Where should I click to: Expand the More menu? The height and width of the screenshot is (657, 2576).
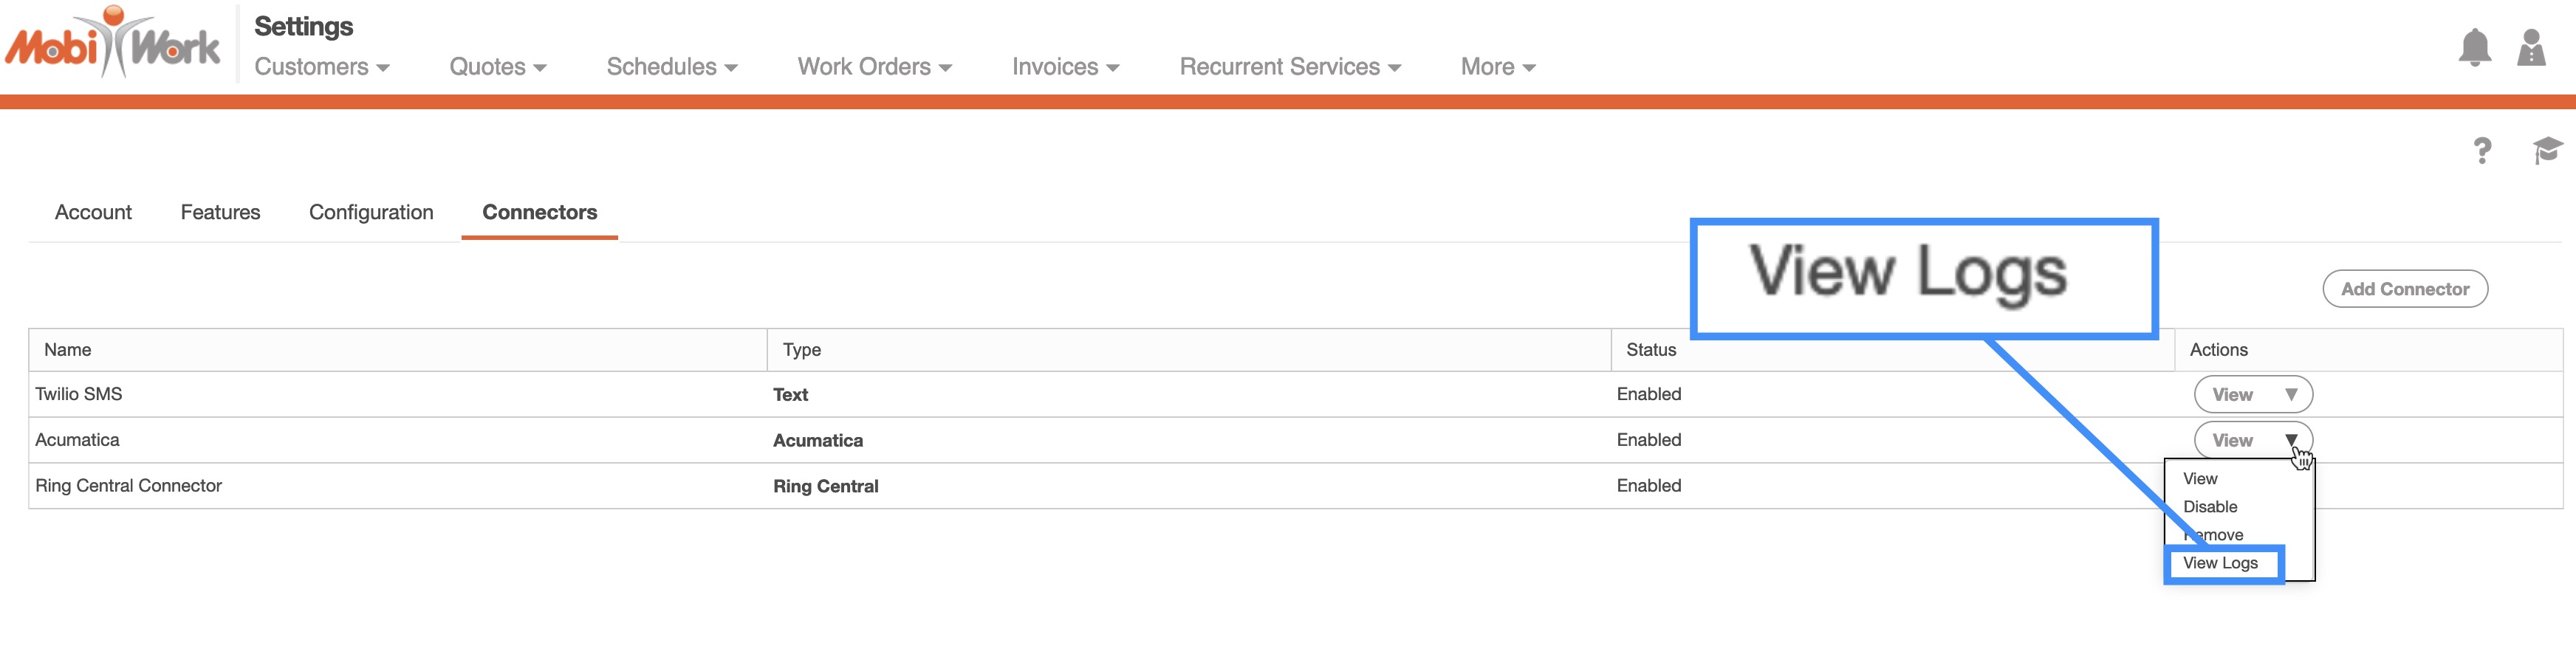click(1497, 67)
